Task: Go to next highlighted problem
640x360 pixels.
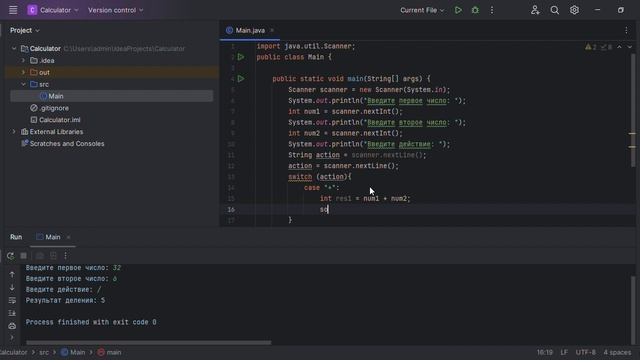Action: tap(629, 47)
